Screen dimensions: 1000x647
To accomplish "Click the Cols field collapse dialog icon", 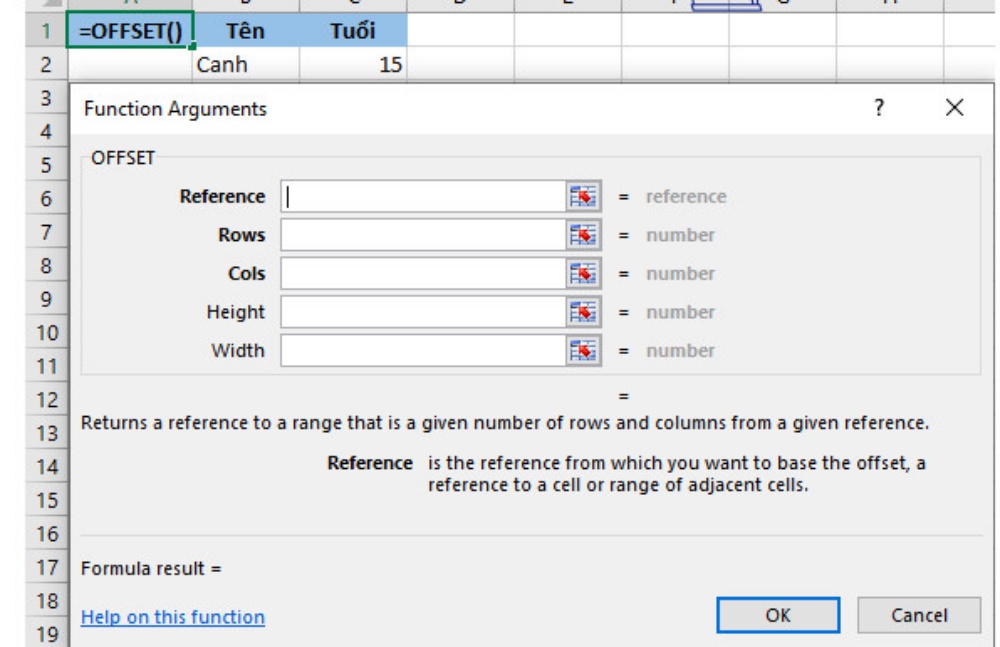I will pyautogui.click(x=584, y=274).
